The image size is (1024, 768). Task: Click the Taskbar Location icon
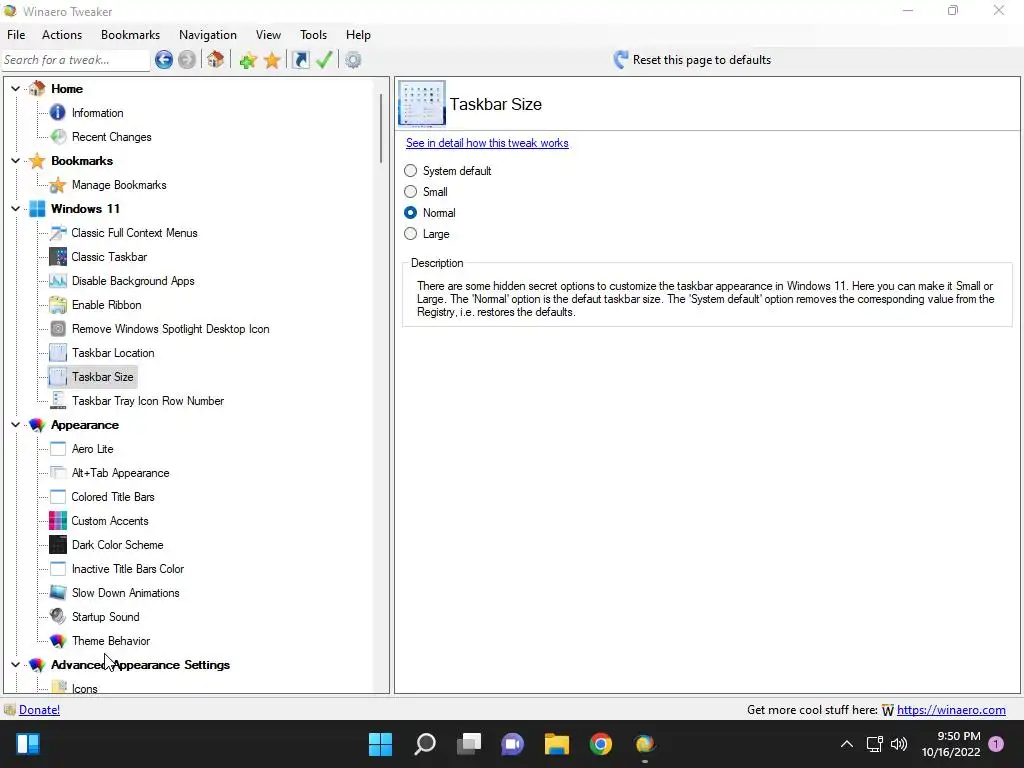(x=57, y=353)
